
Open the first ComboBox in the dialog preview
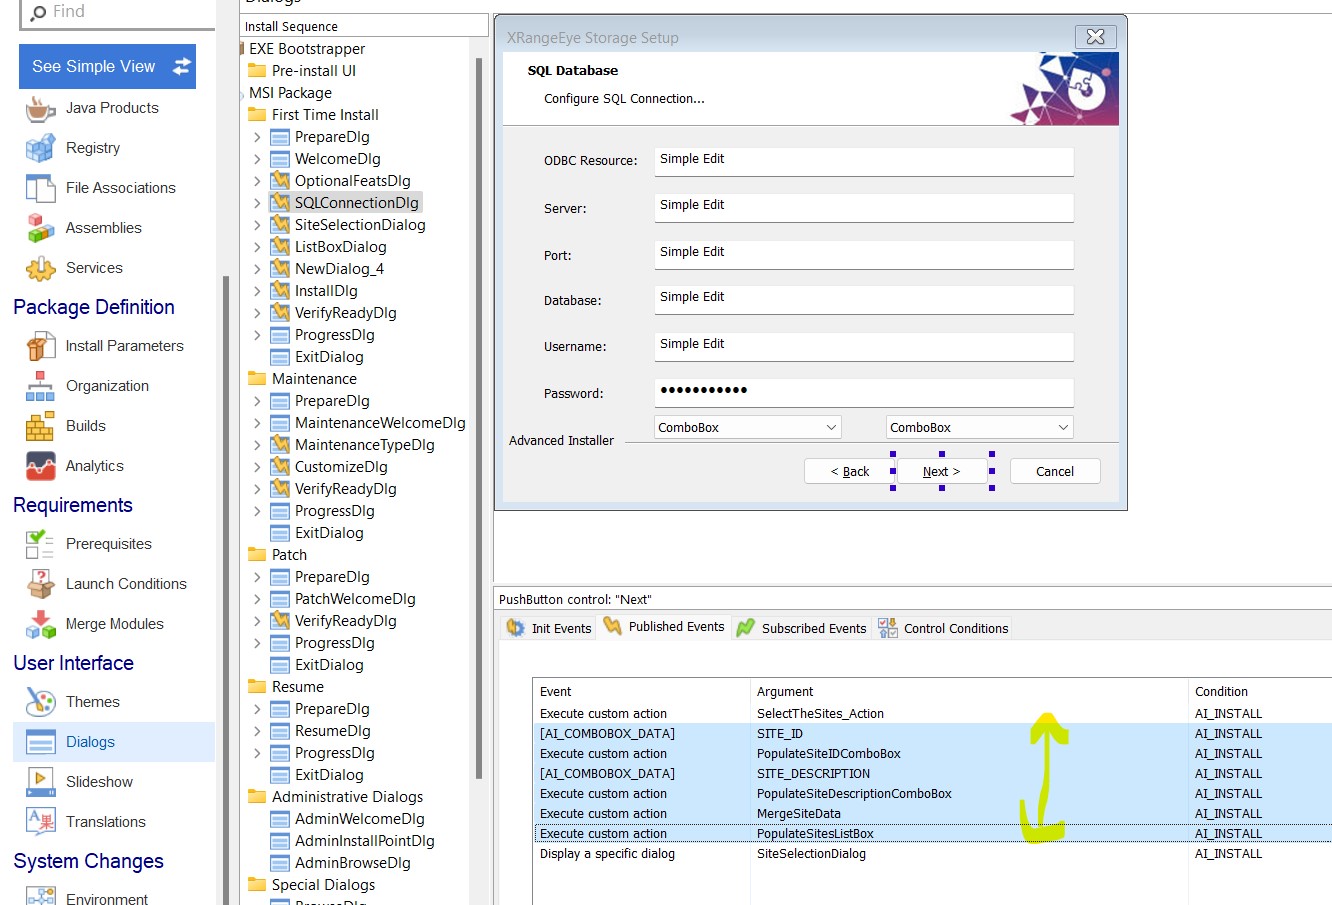pyautogui.click(x=747, y=426)
